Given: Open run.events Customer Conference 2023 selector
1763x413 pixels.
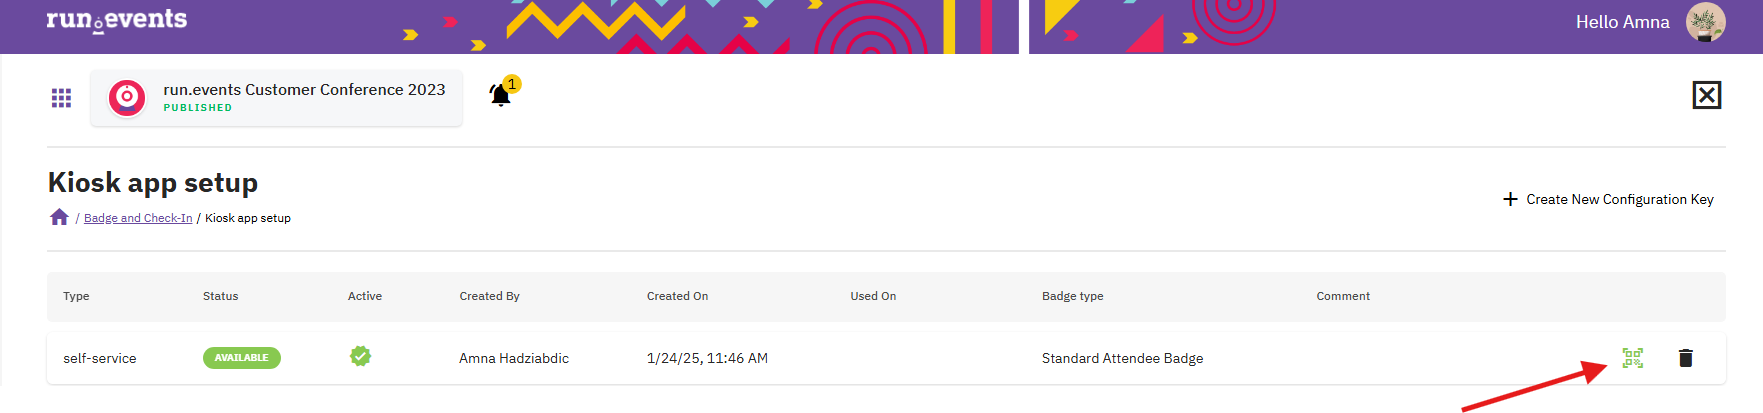Looking at the screenshot, I should pos(277,98).
